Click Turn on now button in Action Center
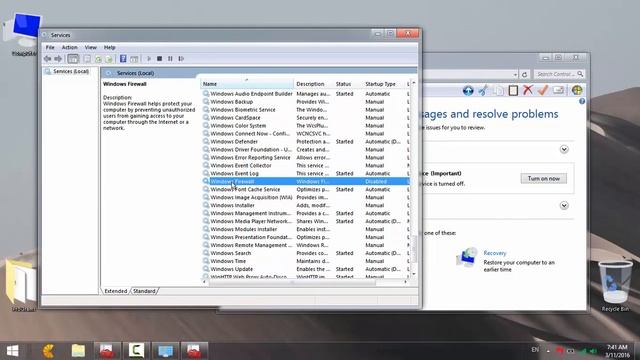Viewport: 640px width, 360px height. [x=543, y=178]
